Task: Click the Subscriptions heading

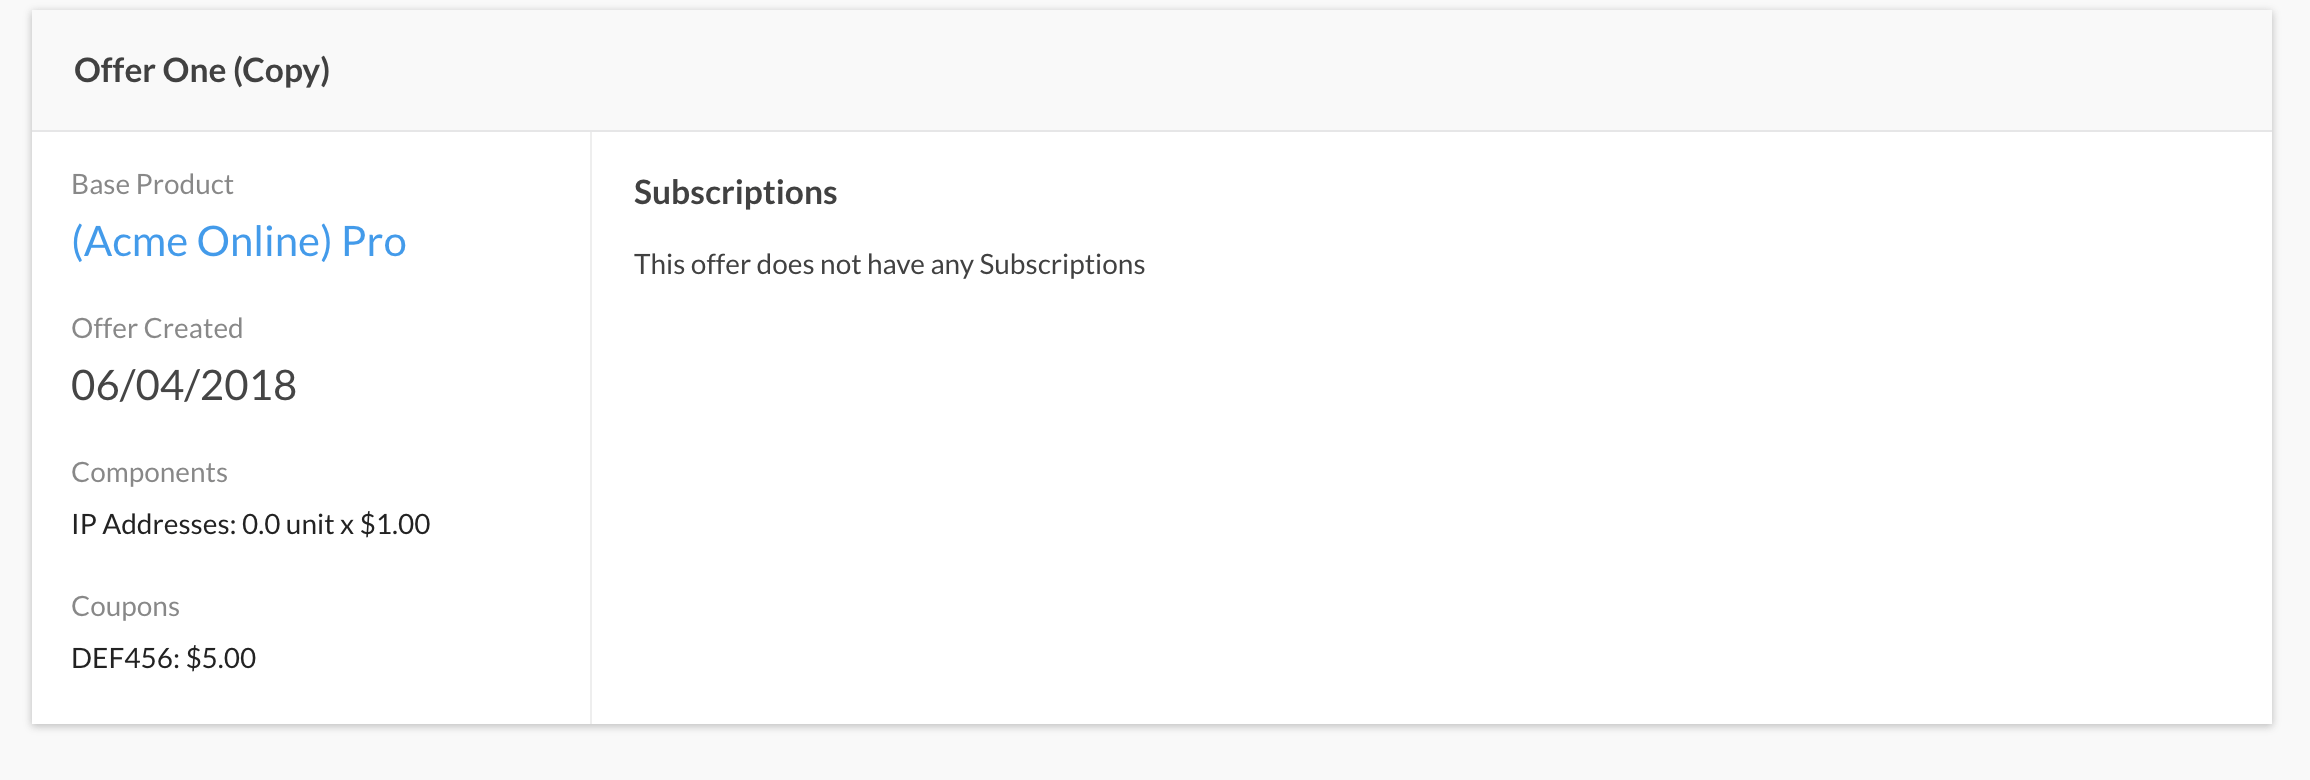Action: [x=735, y=193]
